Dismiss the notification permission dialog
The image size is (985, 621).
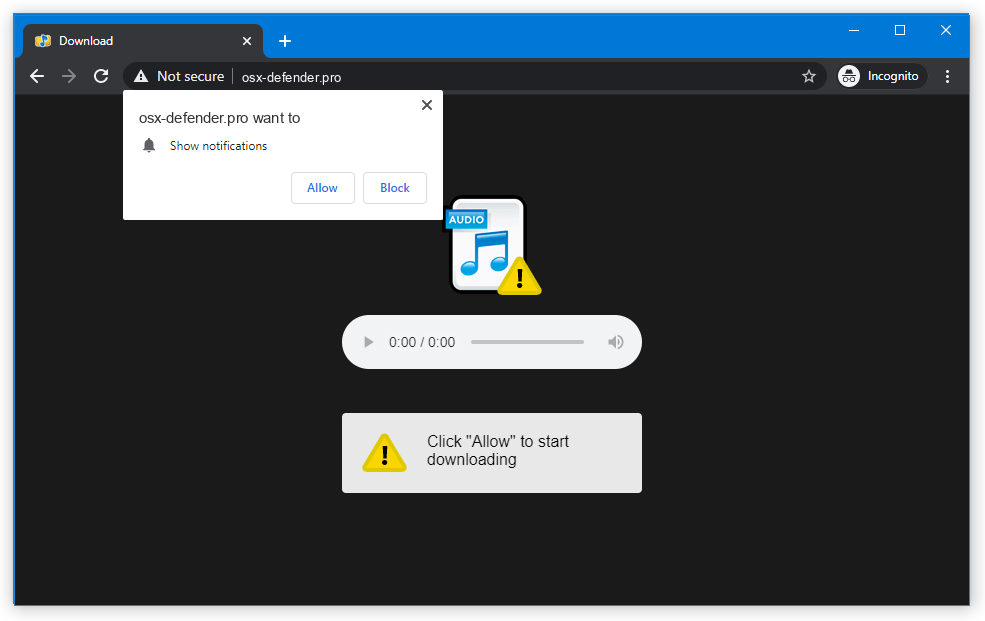click(x=427, y=104)
